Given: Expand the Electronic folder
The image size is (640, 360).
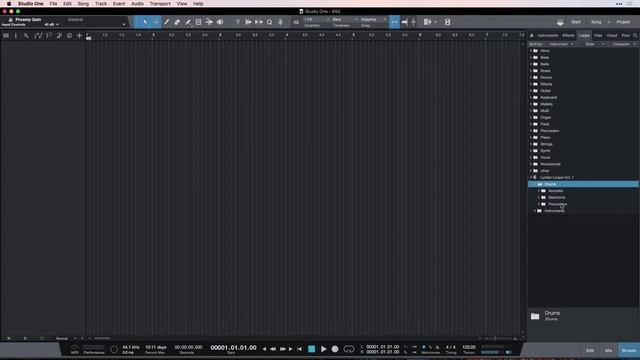Looking at the screenshot, I should click(x=539, y=198).
